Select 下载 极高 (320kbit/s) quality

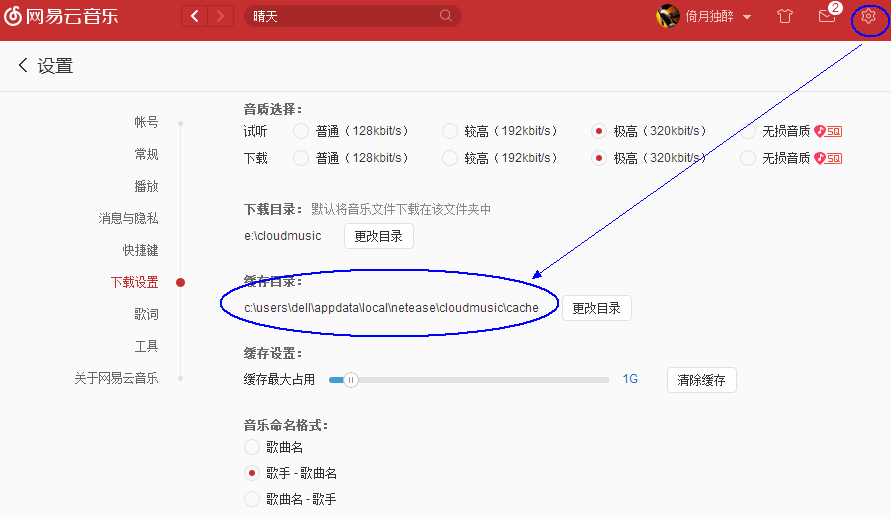[598, 158]
